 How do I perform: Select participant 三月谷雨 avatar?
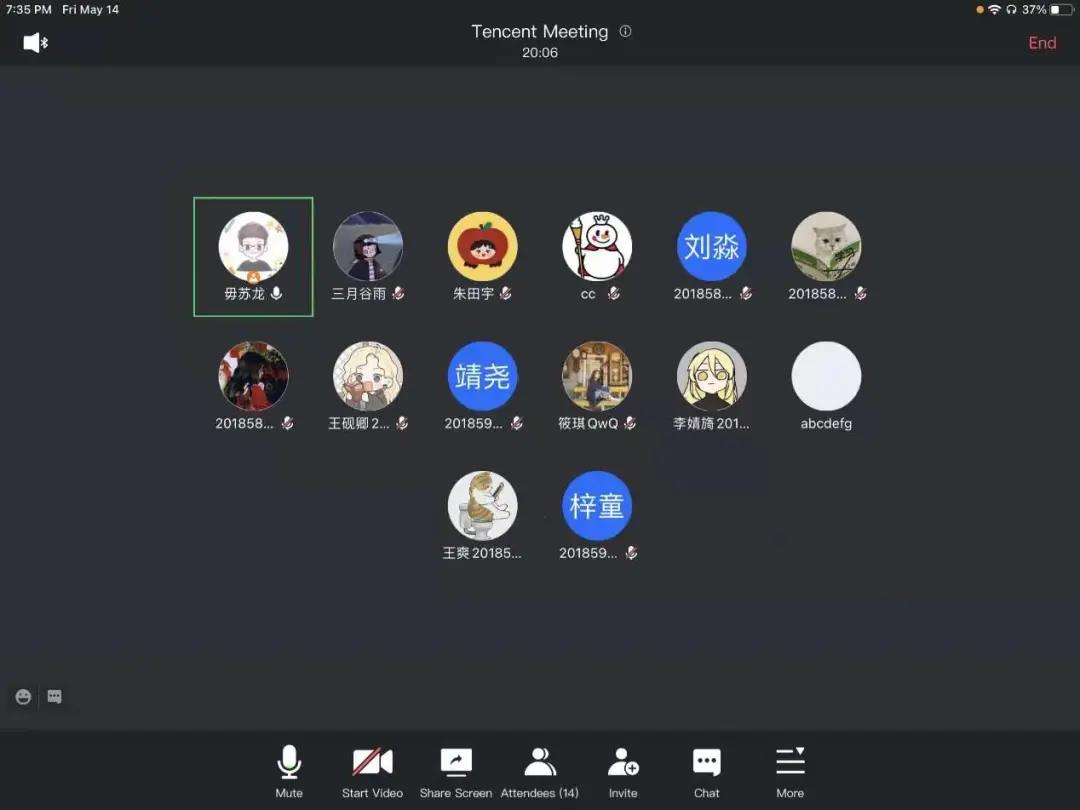pyautogui.click(x=368, y=247)
